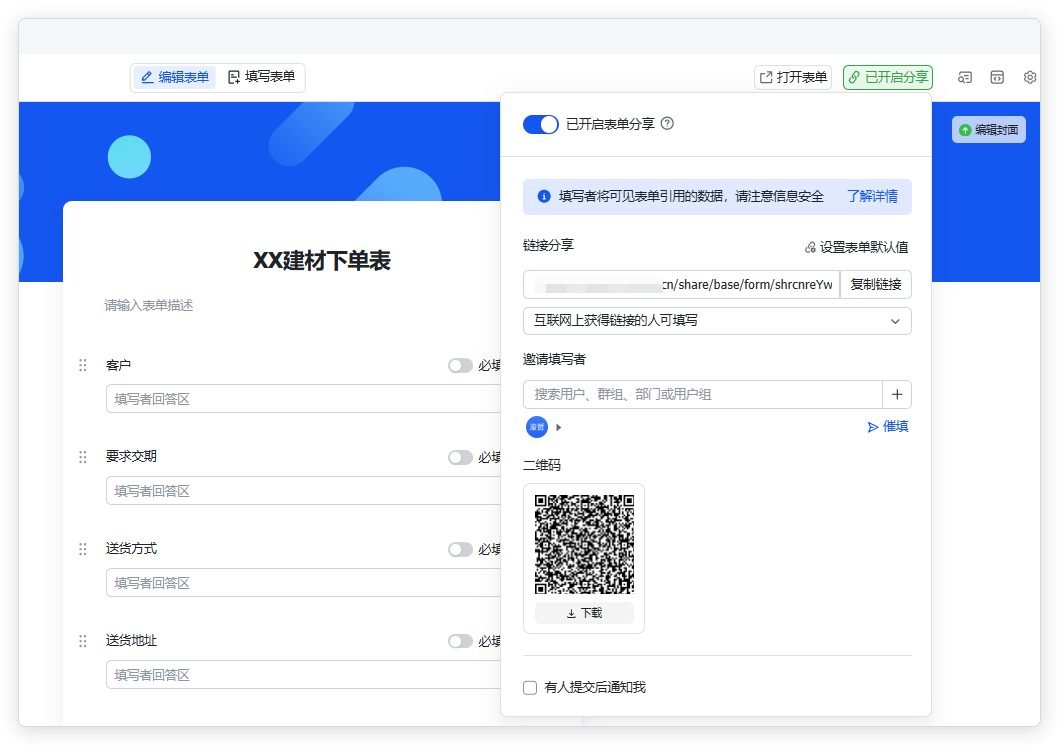Click drag handle of 要求交期 field

[82, 457]
